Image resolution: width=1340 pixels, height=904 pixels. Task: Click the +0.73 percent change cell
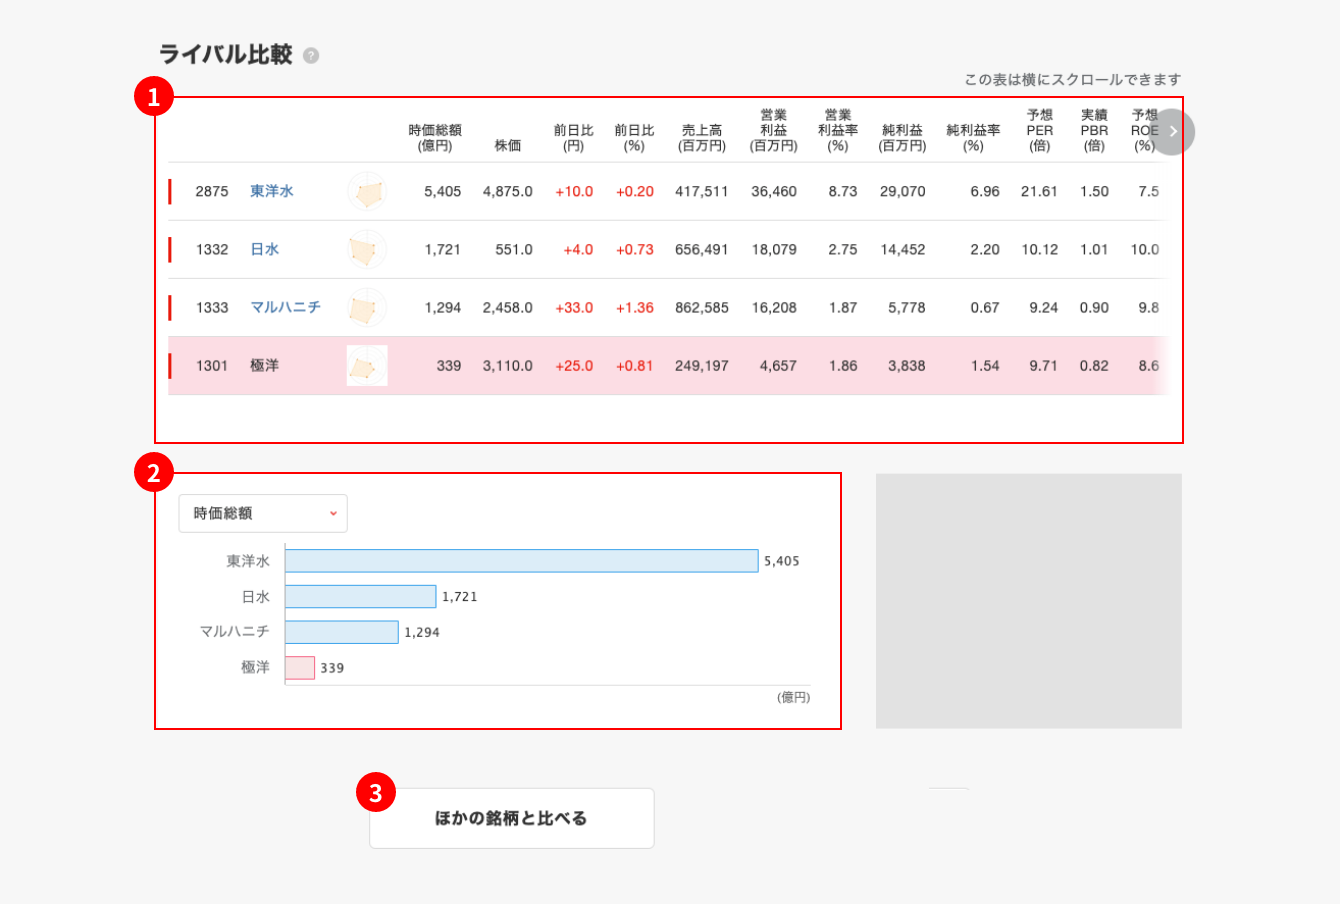(x=635, y=249)
